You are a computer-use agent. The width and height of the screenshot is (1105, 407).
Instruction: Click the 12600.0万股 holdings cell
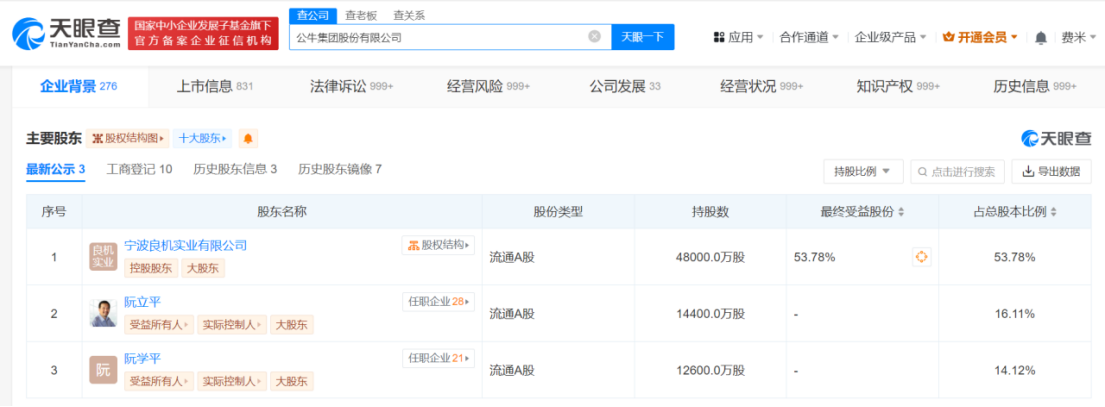[710, 370]
